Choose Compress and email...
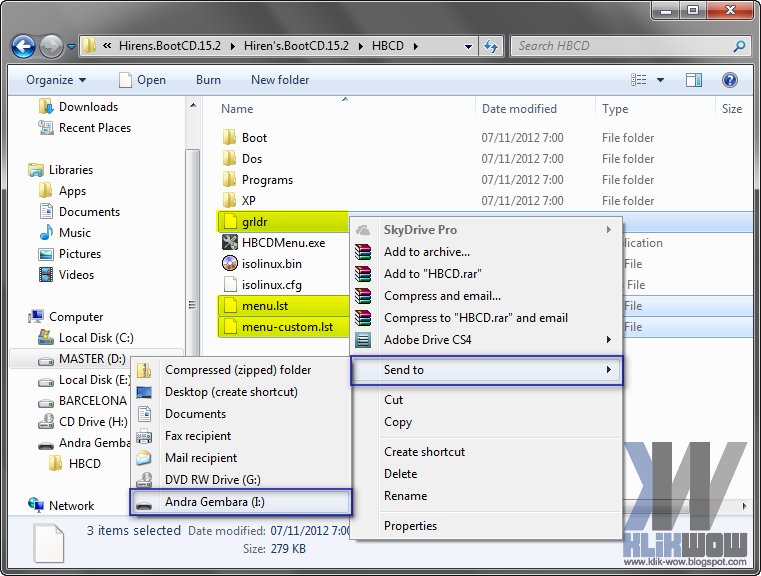 pos(486,296)
